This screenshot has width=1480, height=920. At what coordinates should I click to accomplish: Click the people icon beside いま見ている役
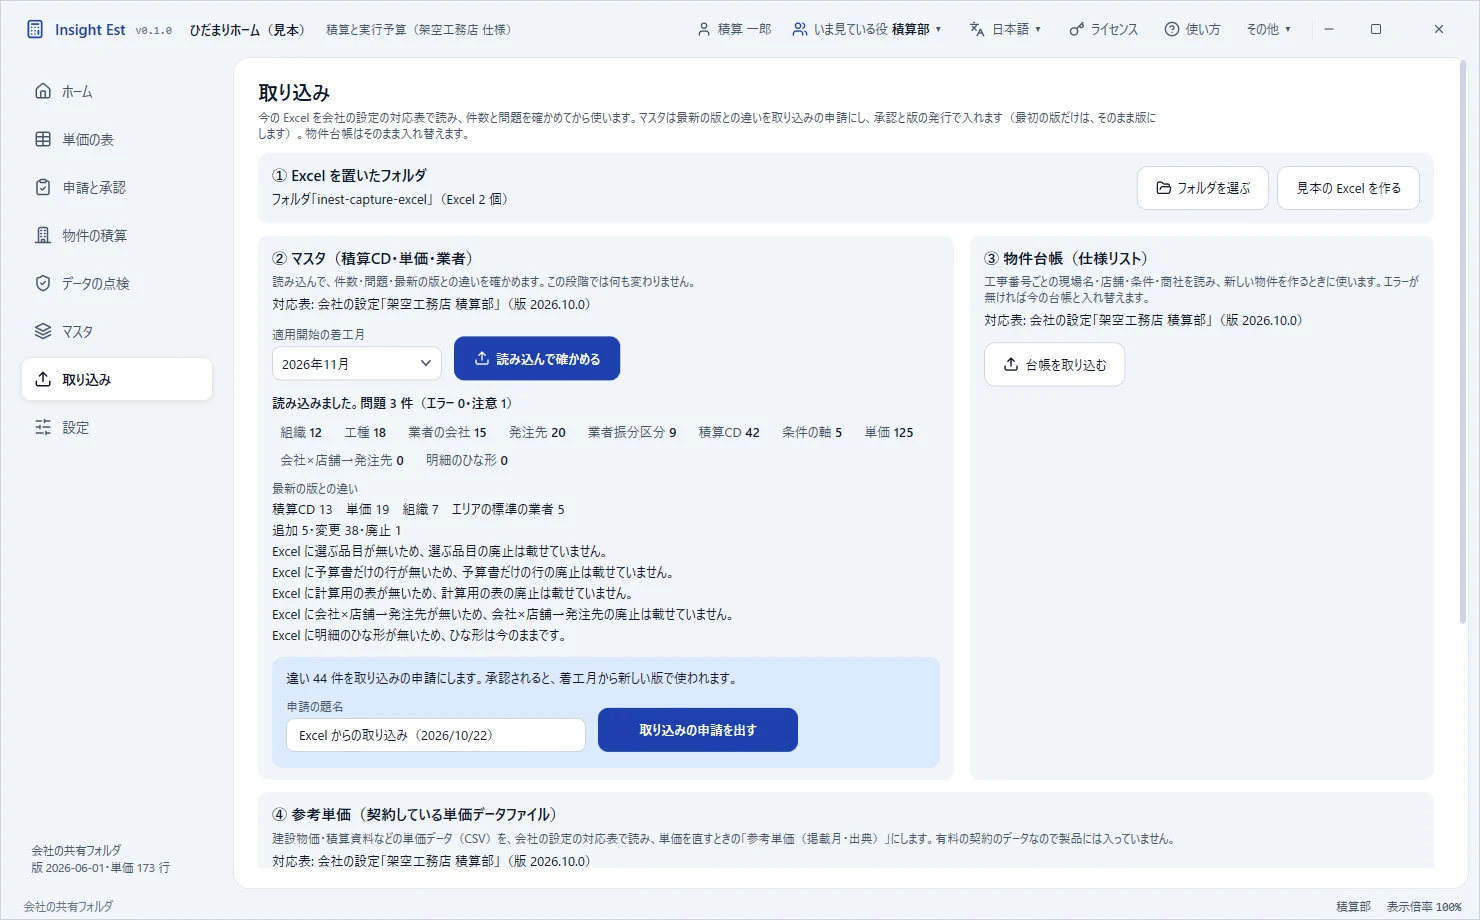point(800,29)
